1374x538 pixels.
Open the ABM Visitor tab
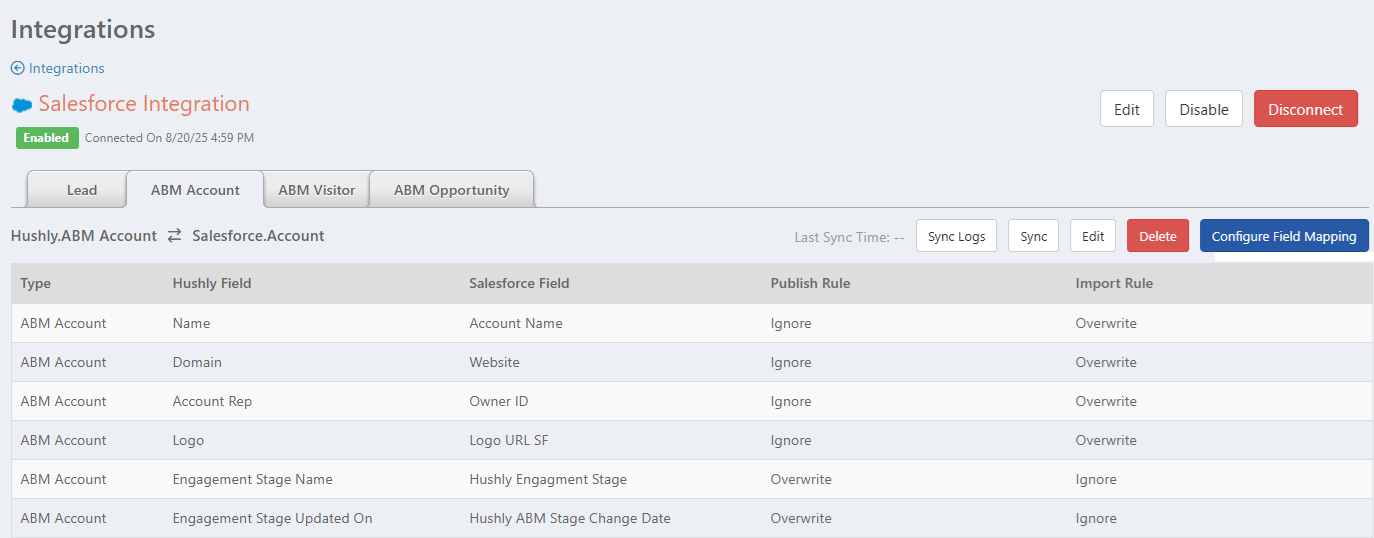click(x=316, y=189)
